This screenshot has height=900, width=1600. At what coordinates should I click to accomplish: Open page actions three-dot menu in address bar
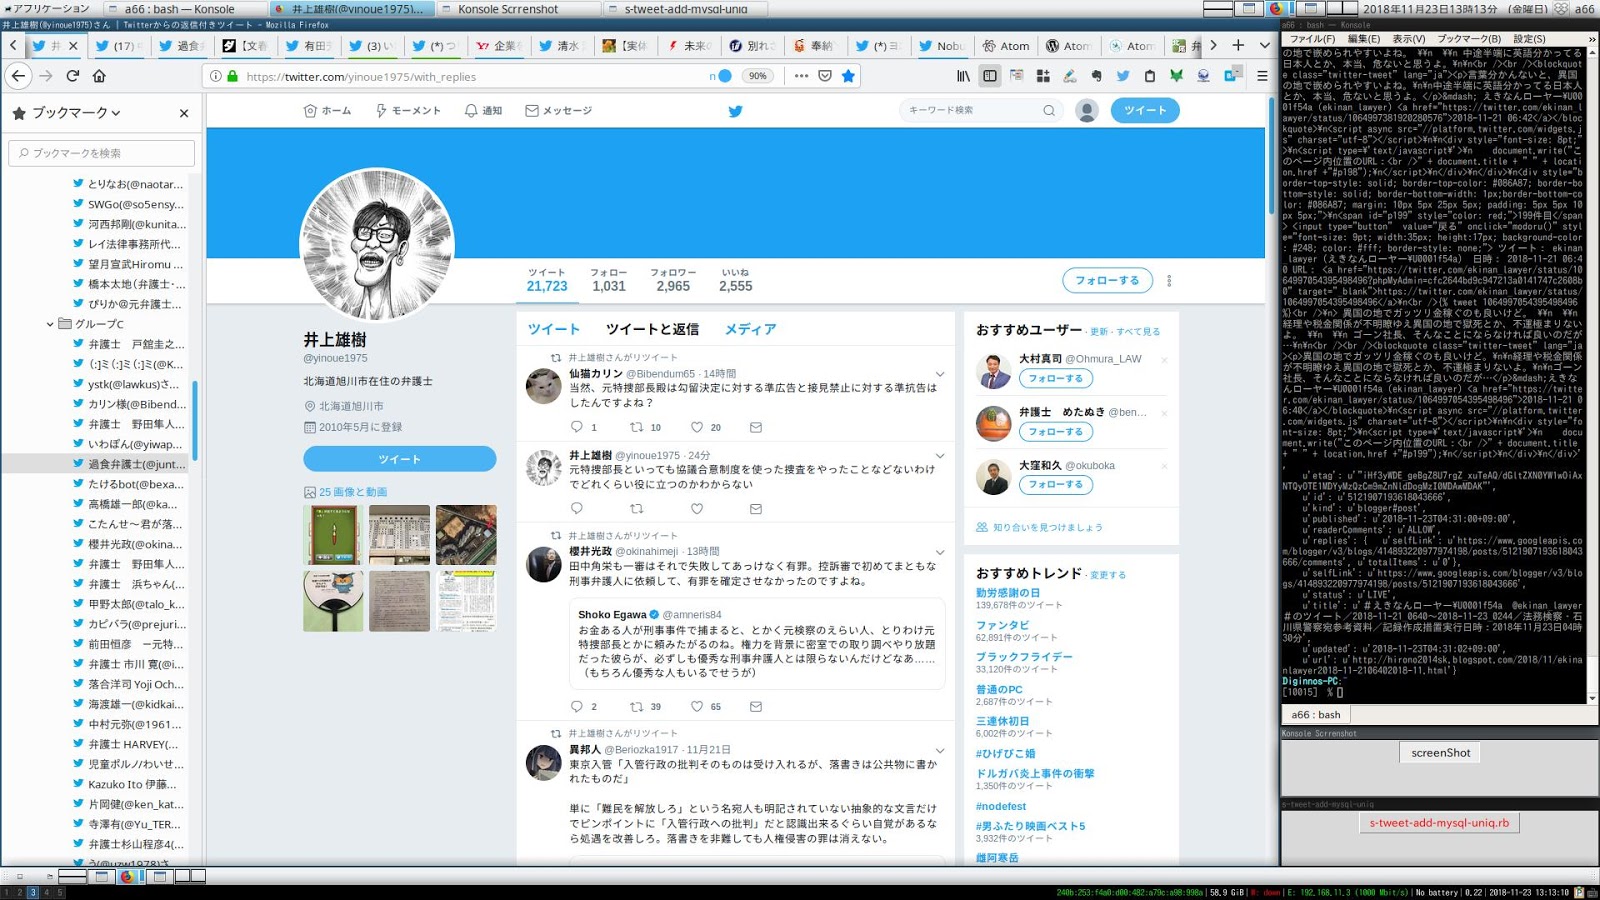[x=801, y=76]
